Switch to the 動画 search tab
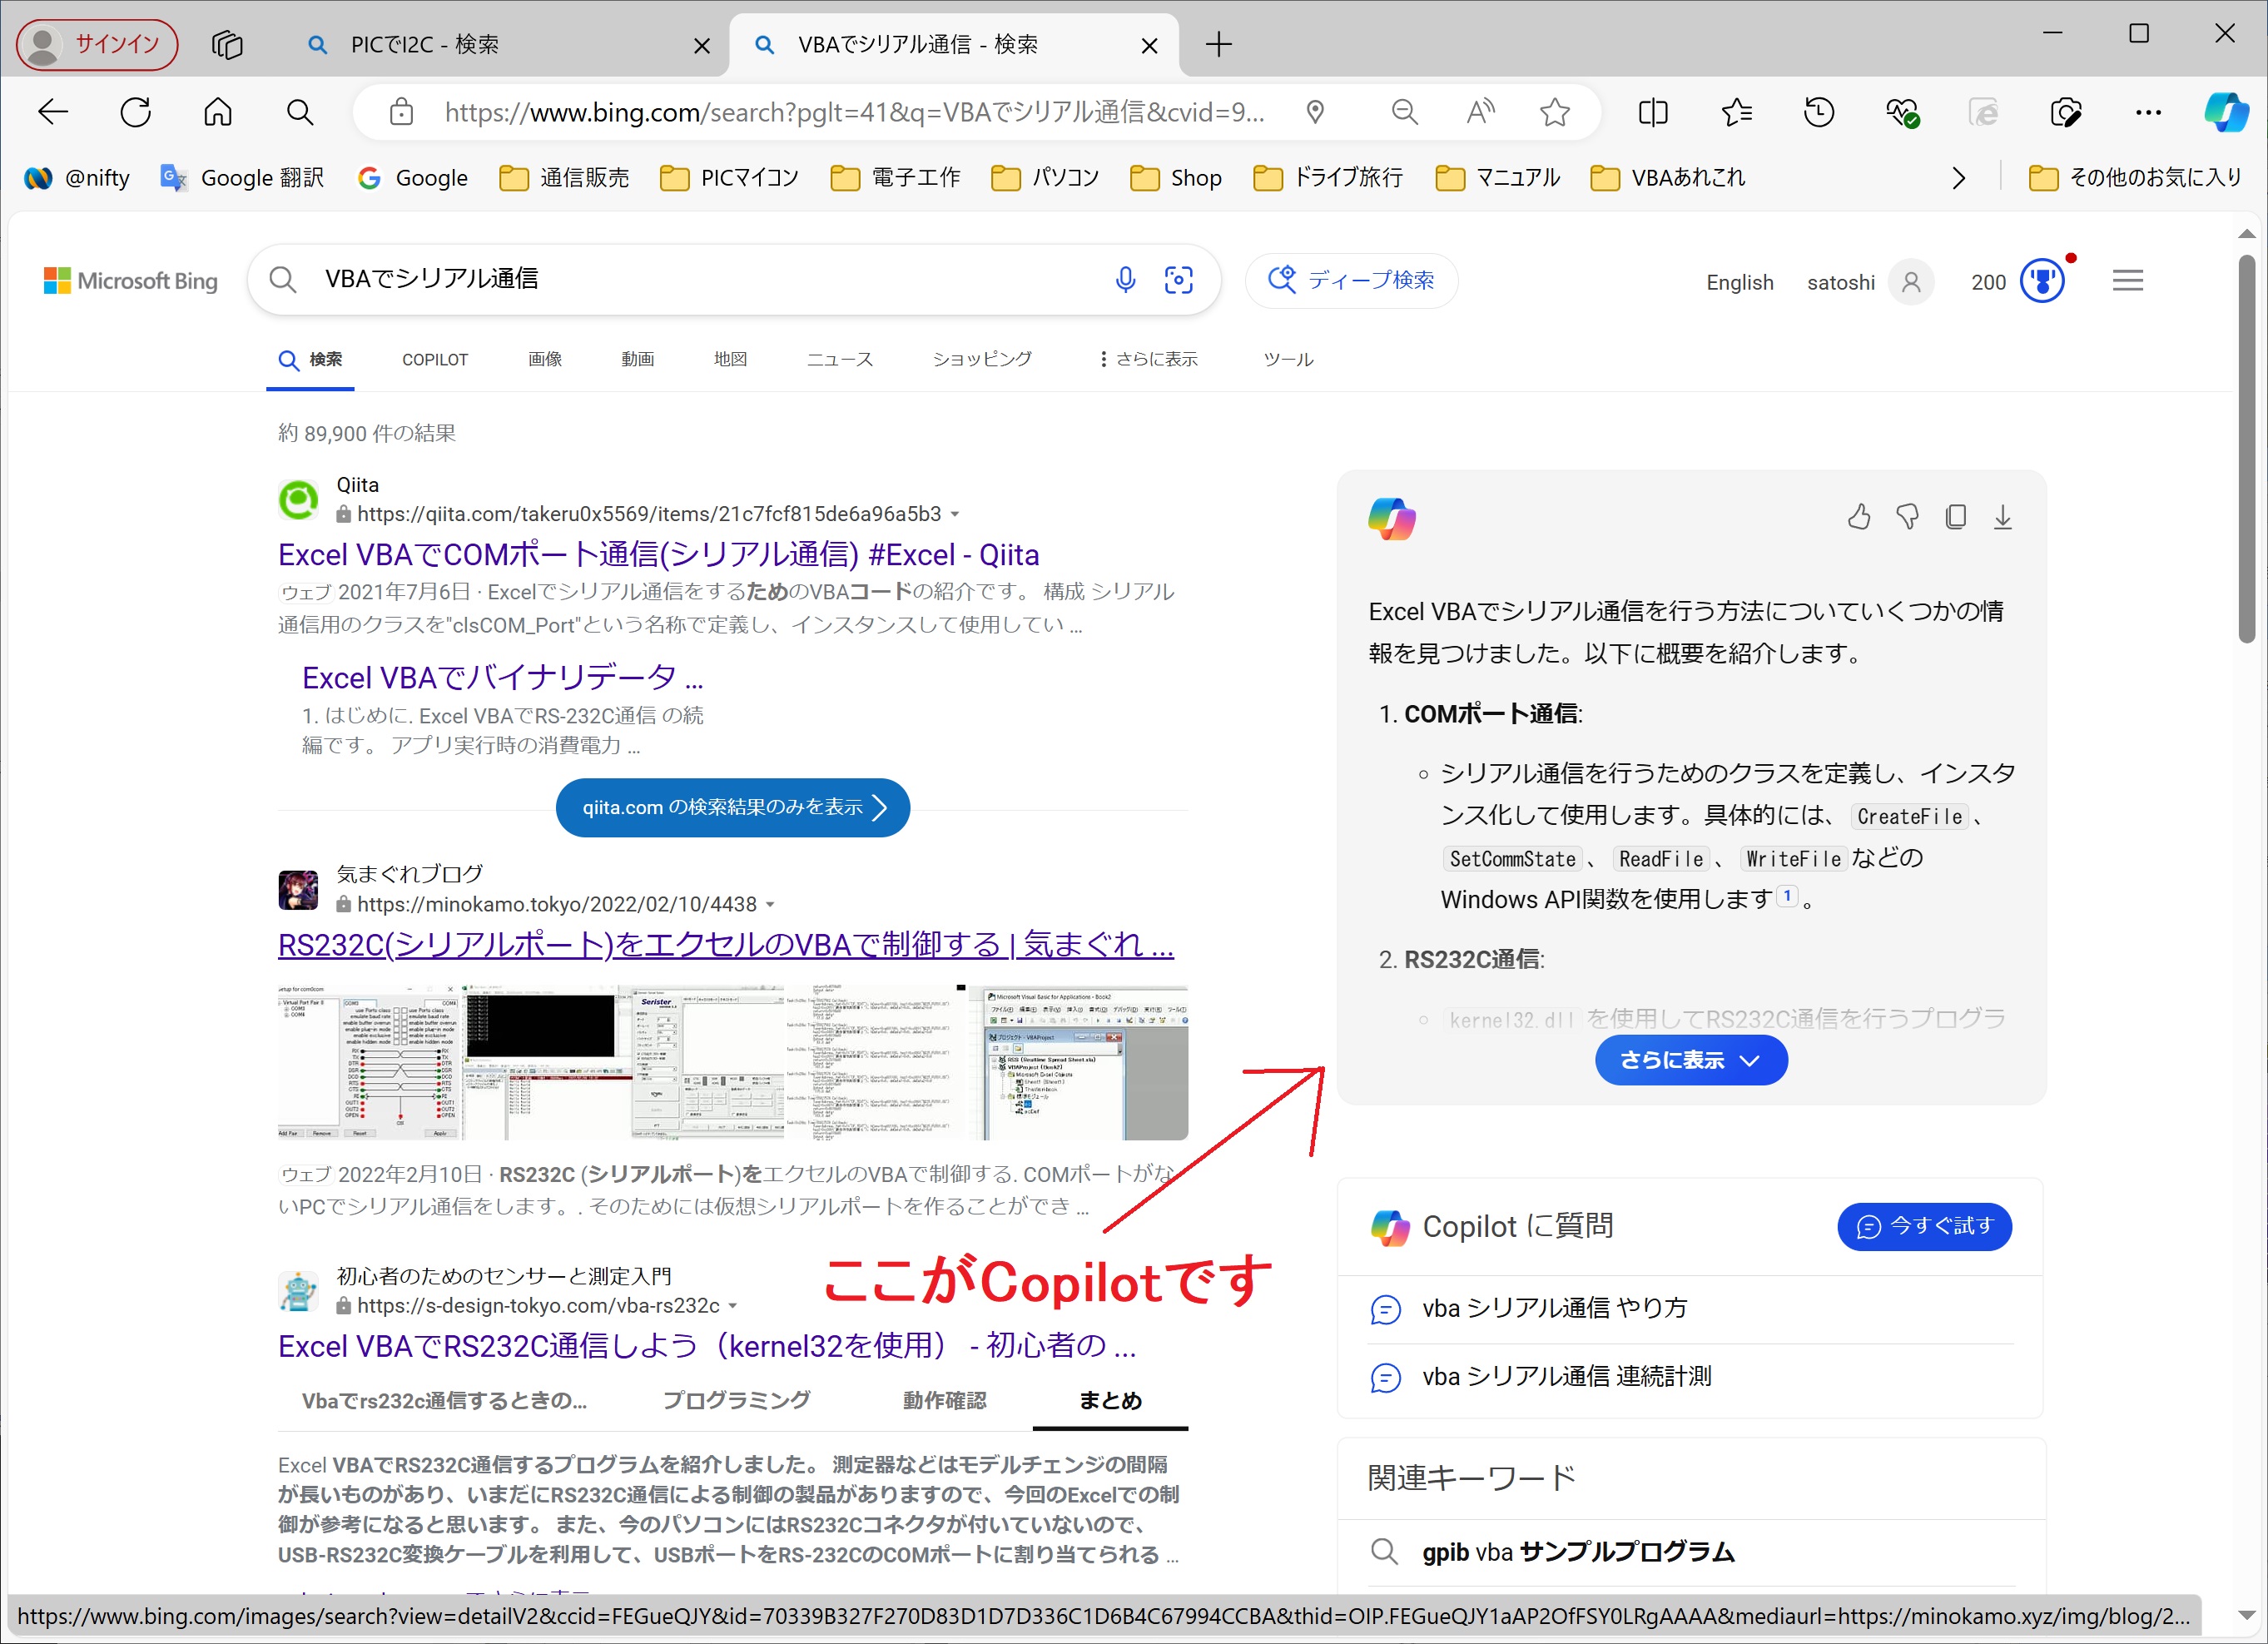Screen dimensions: 2268x1644 [x=638, y=359]
